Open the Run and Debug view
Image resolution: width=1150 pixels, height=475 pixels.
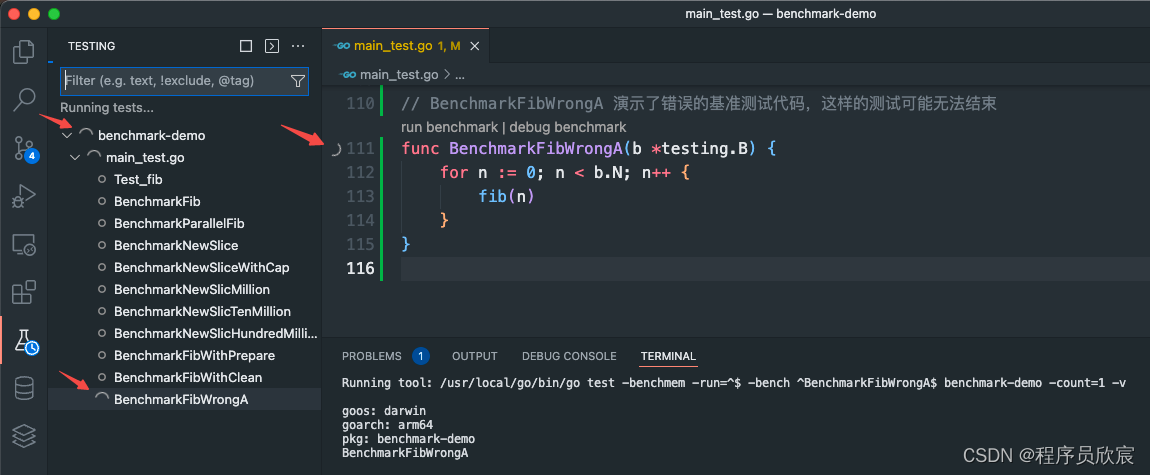pyautogui.click(x=23, y=196)
